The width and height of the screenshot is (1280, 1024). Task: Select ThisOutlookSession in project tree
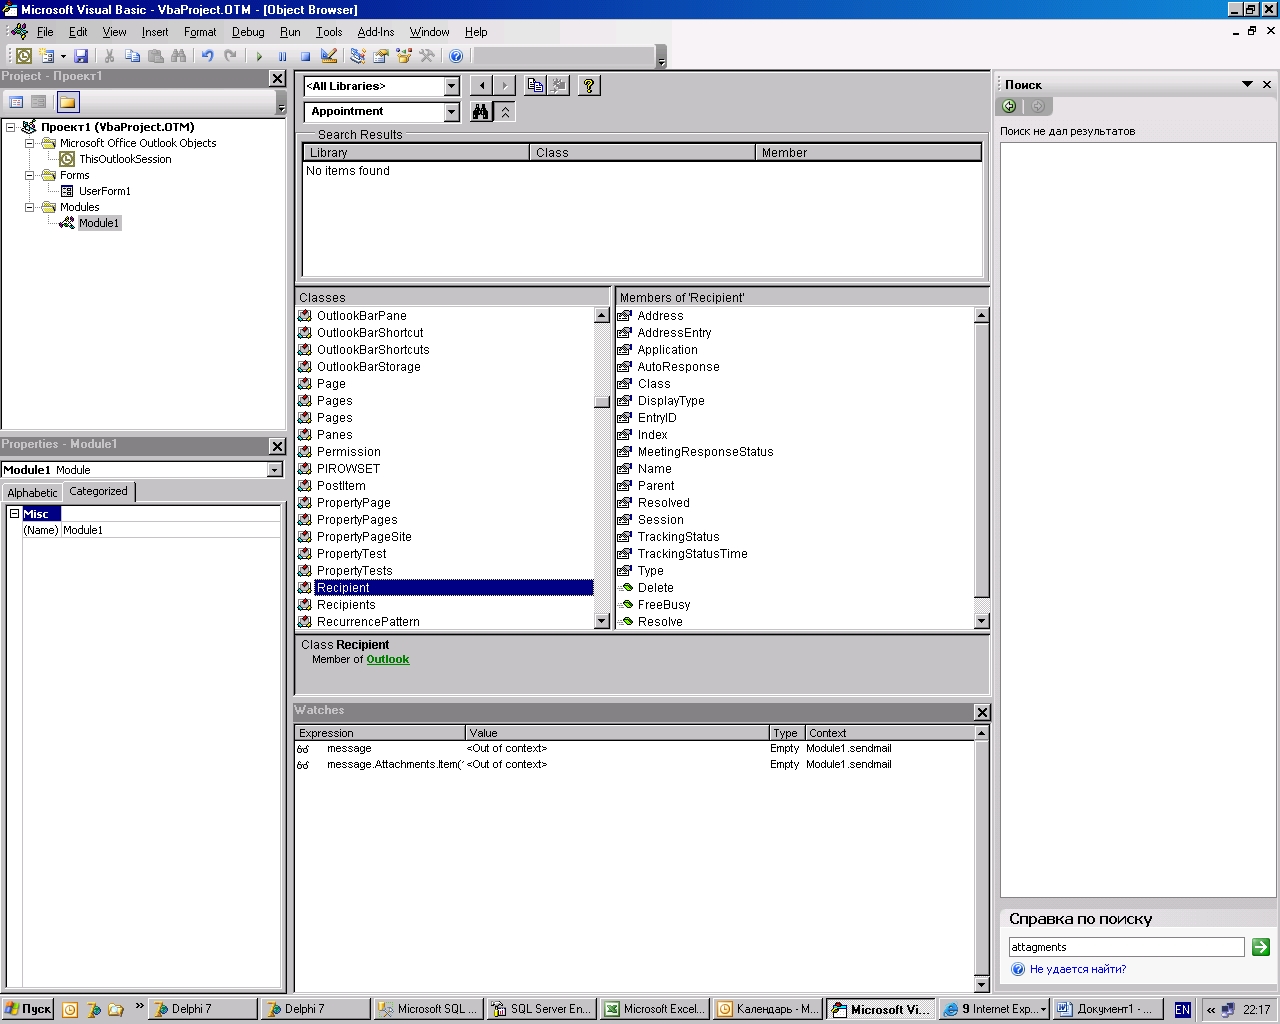(x=125, y=159)
